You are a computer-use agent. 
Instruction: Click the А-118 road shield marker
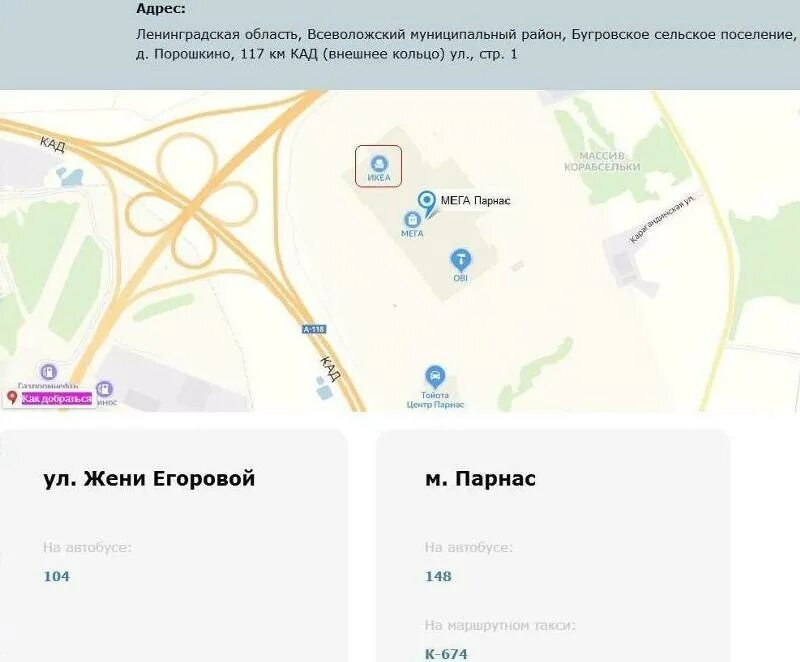[314, 329]
